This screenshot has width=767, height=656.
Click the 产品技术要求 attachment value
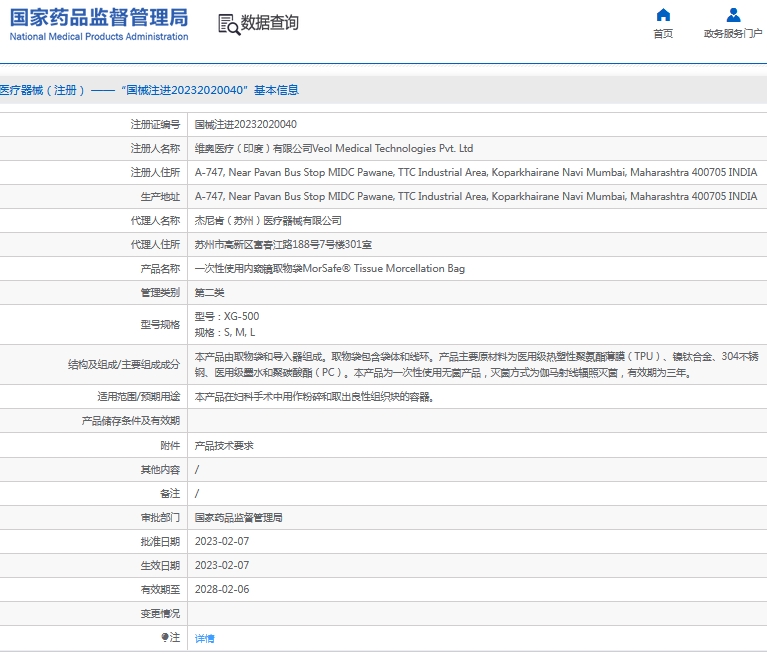click(224, 446)
